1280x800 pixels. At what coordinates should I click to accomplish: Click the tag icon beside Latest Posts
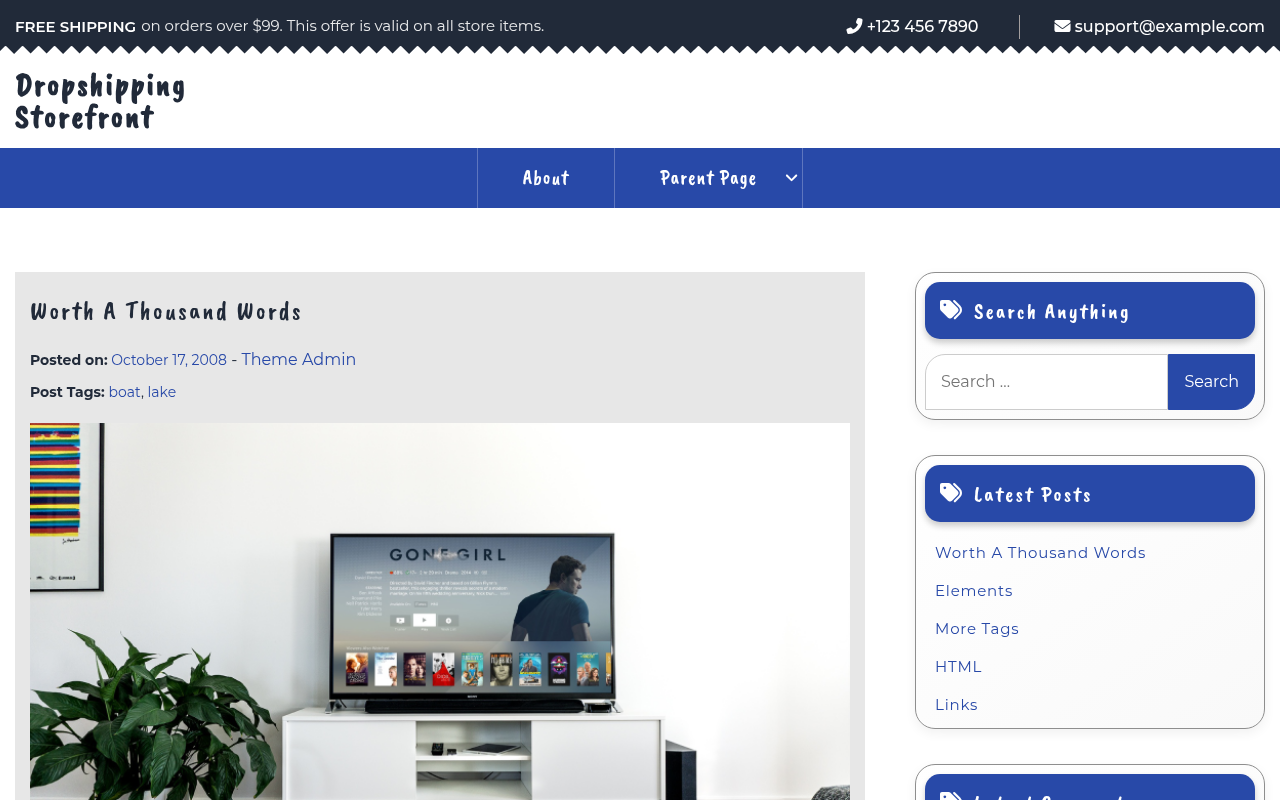coord(951,493)
